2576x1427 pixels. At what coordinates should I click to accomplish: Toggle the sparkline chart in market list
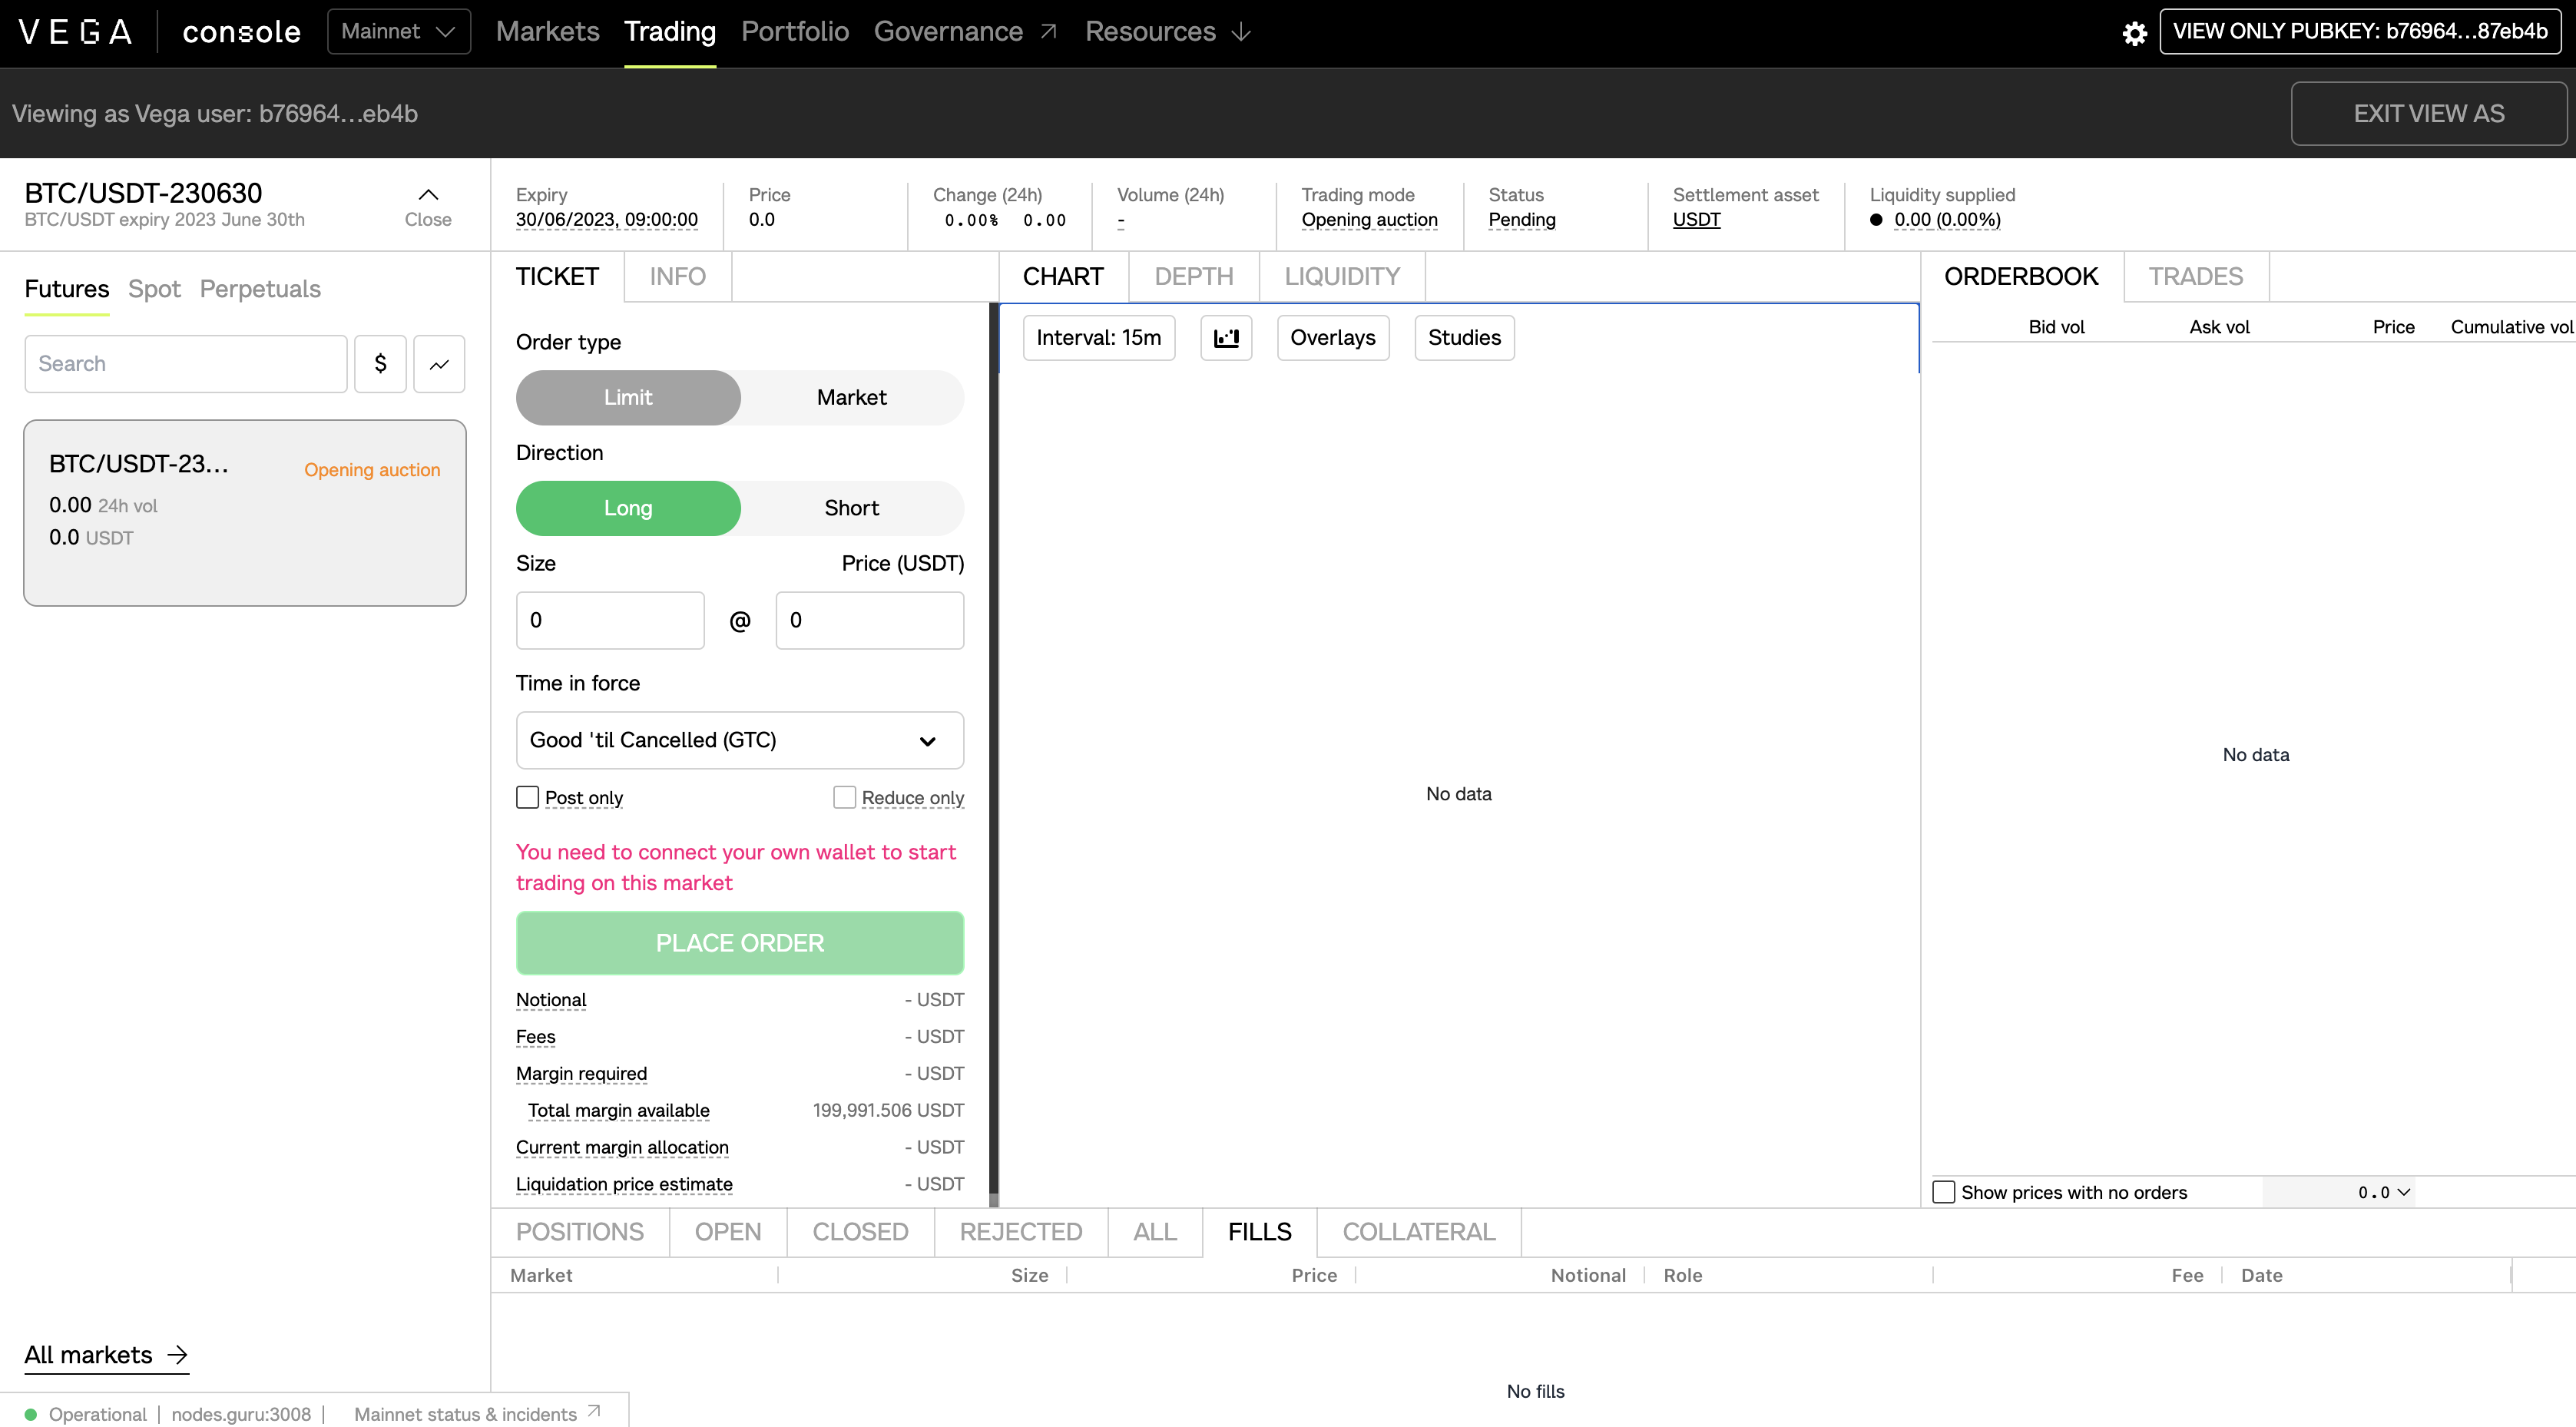439,363
